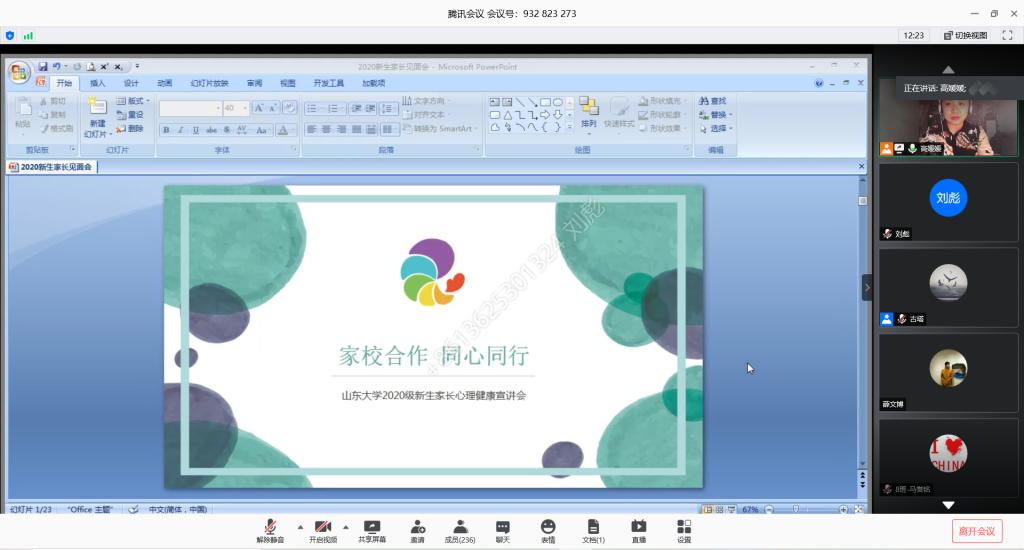The width and height of the screenshot is (1024, 550).
Task: Open meeting settings (设置)
Action: click(x=684, y=530)
